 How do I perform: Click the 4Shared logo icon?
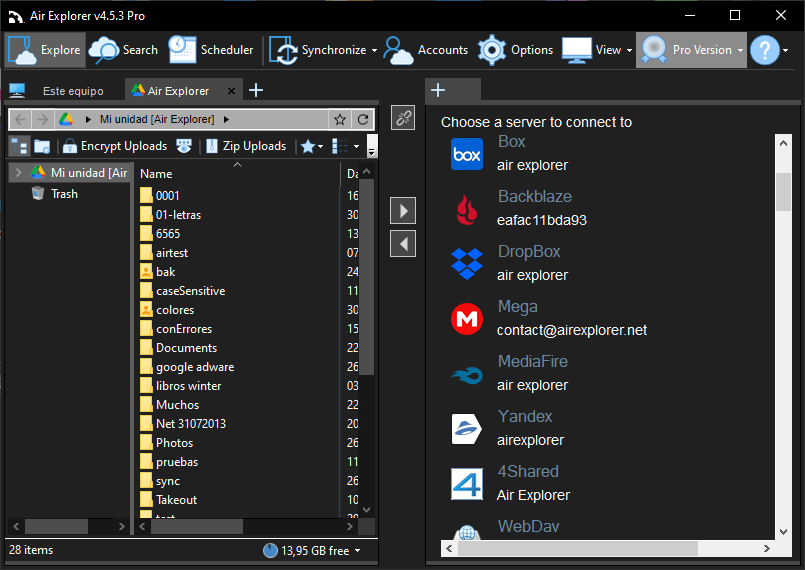[467, 484]
